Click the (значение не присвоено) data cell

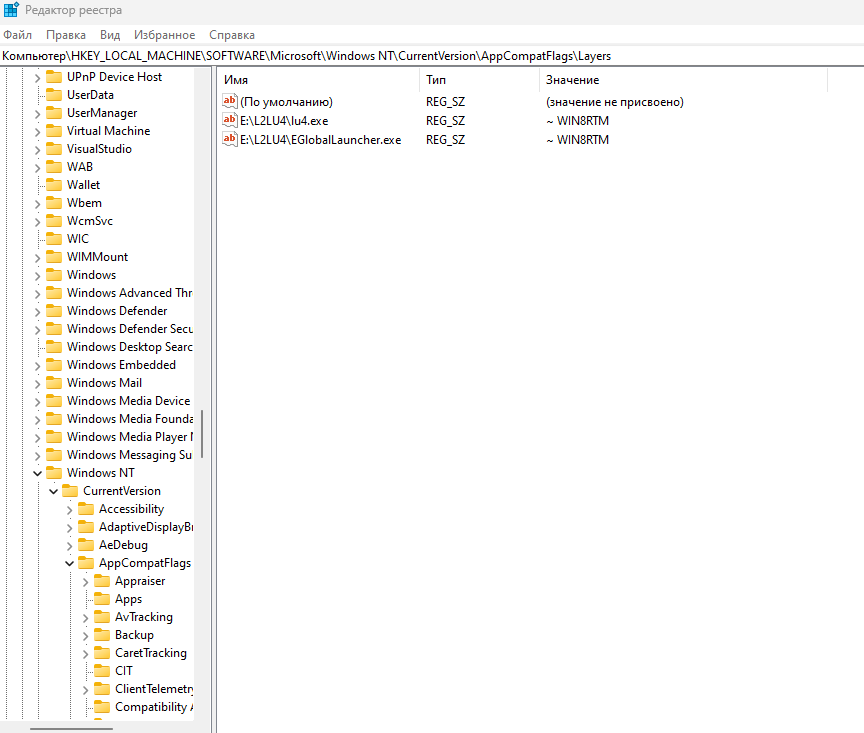tap(614, 102)
